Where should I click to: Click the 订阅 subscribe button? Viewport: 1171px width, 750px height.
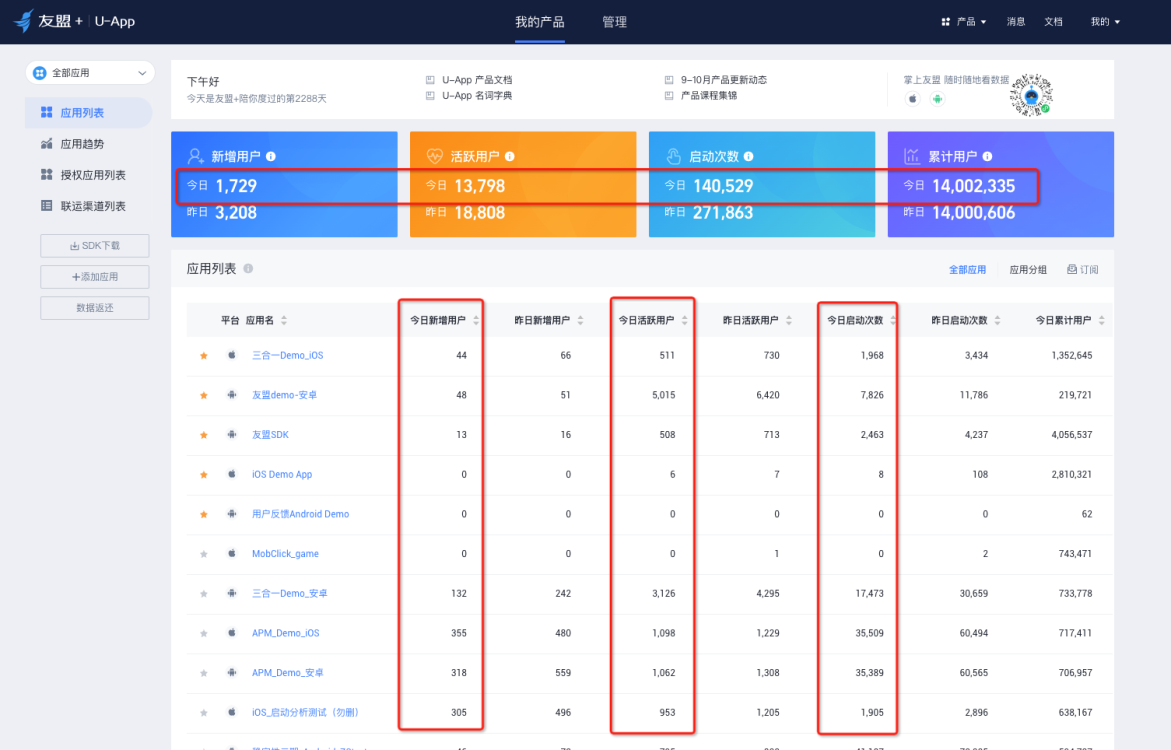pyautogui.click(x=1082, y=270)
